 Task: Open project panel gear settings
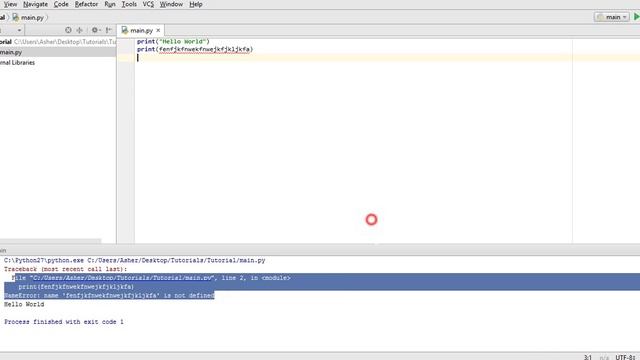tap(96, 30)
